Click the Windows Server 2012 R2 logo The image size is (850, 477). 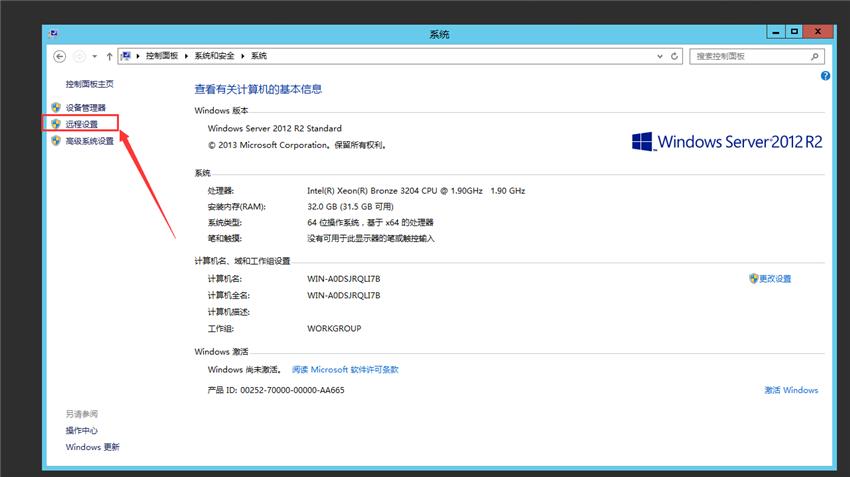click(x=727, y=142)
